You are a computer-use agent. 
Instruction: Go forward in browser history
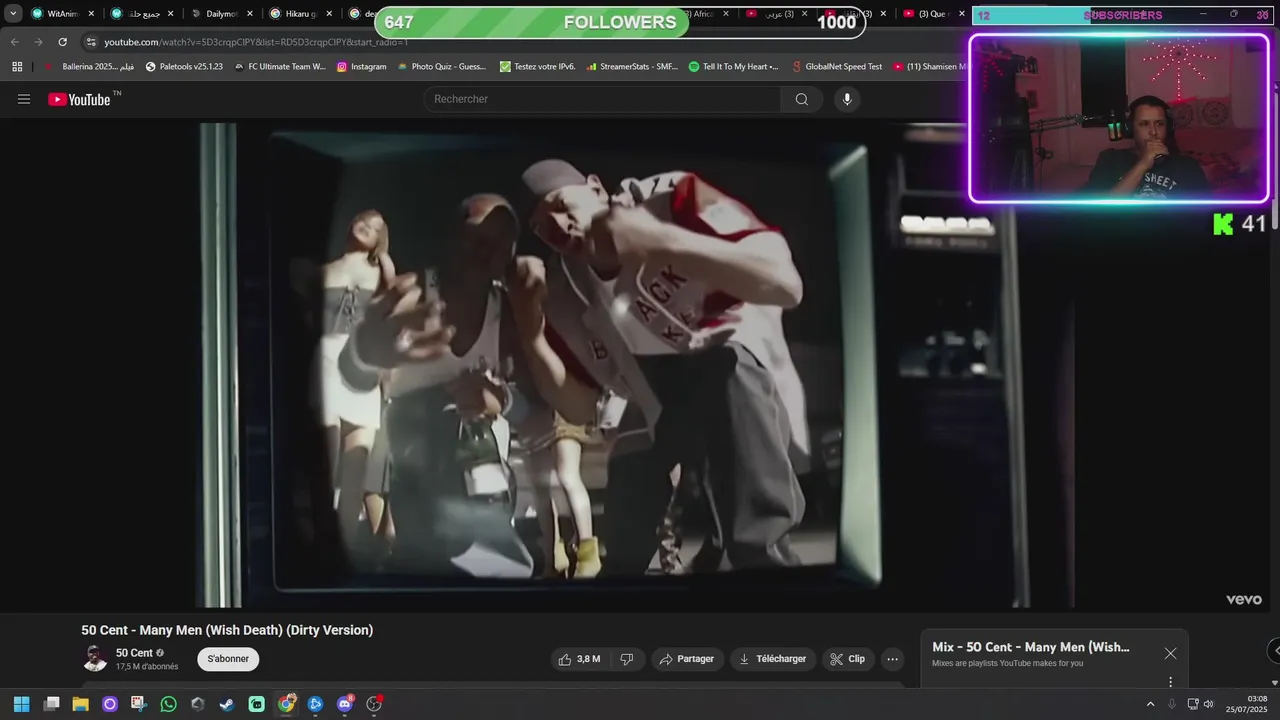click(38, 42)
